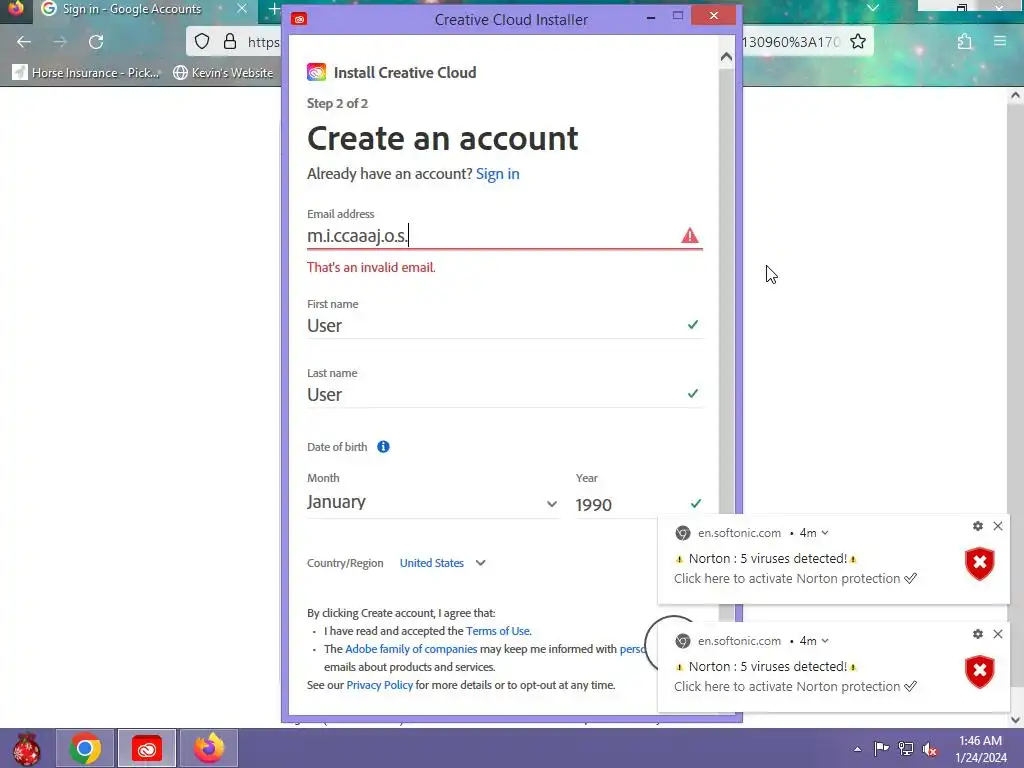Click the Firefox tracking protection shield icon
Image resolution: width=1024 pixels, height=768 pixels.
(x=202, y=42)
